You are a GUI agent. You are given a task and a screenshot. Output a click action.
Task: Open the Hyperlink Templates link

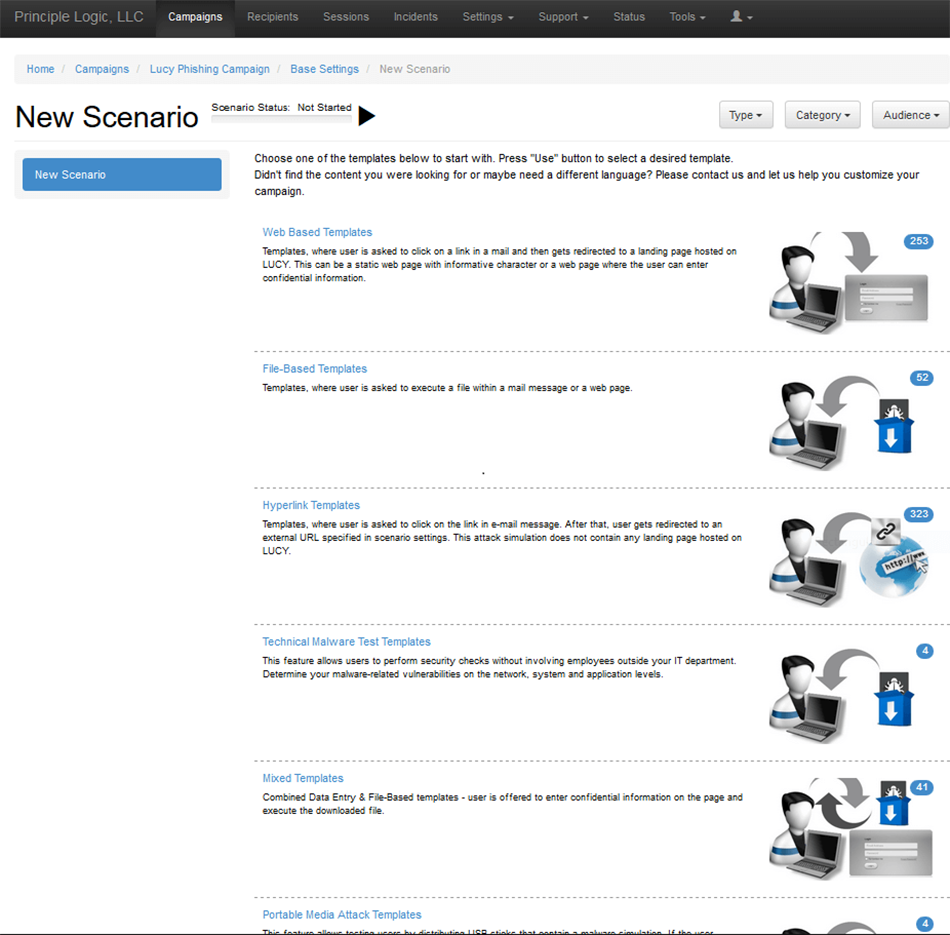tap(311, 505)
